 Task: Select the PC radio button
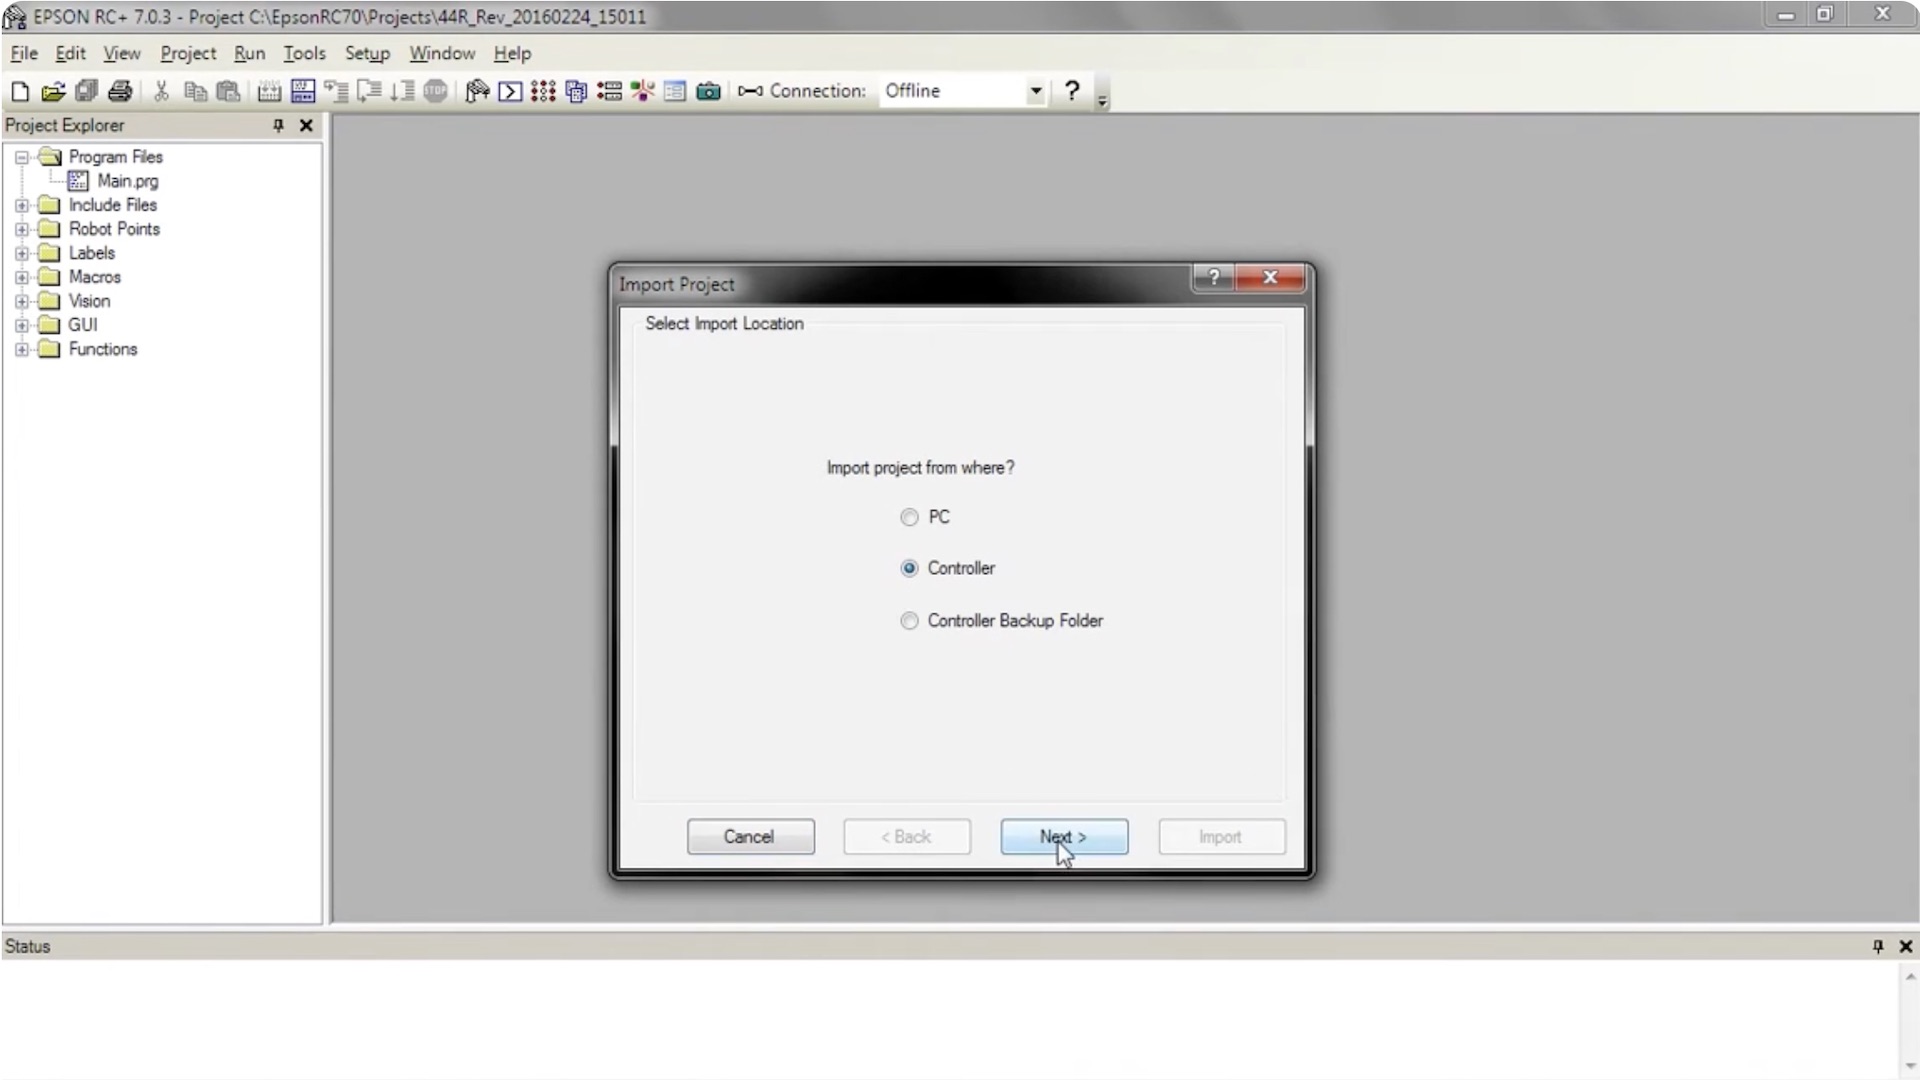(909, 517)
